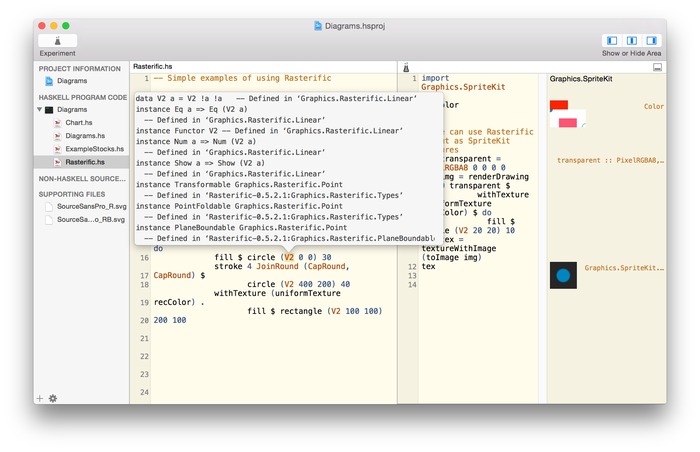Click the Diagrams.hs Haskell file icon
700x452 pixels.
57,136
